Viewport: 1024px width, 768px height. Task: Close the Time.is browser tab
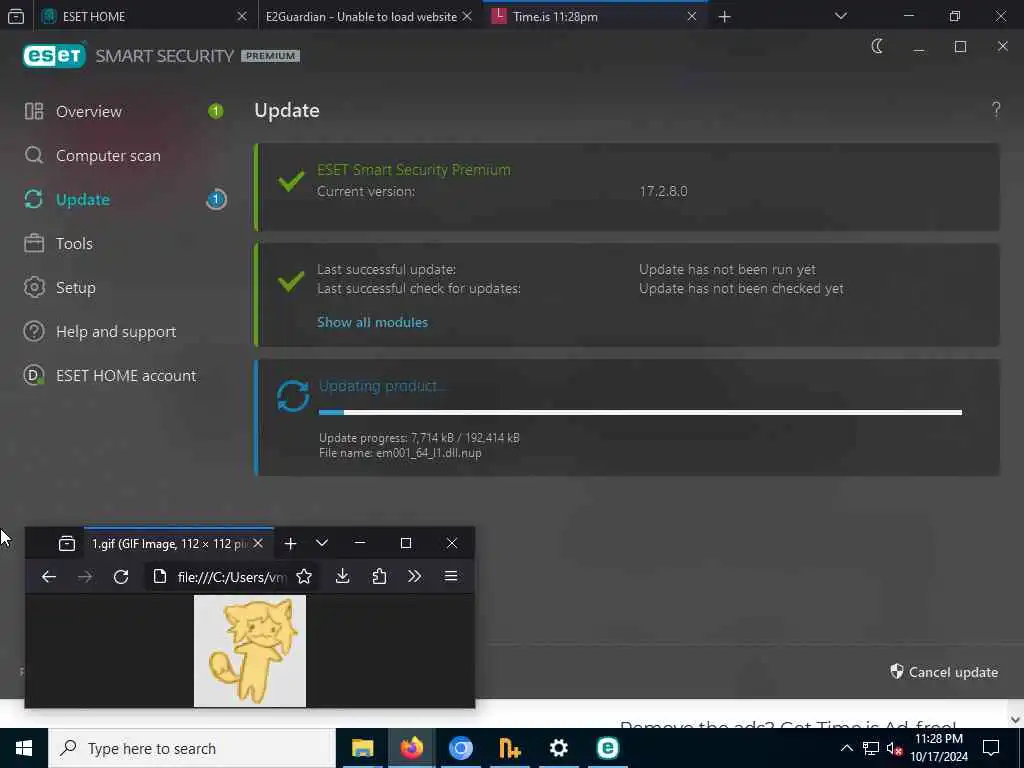coord(692,16)
